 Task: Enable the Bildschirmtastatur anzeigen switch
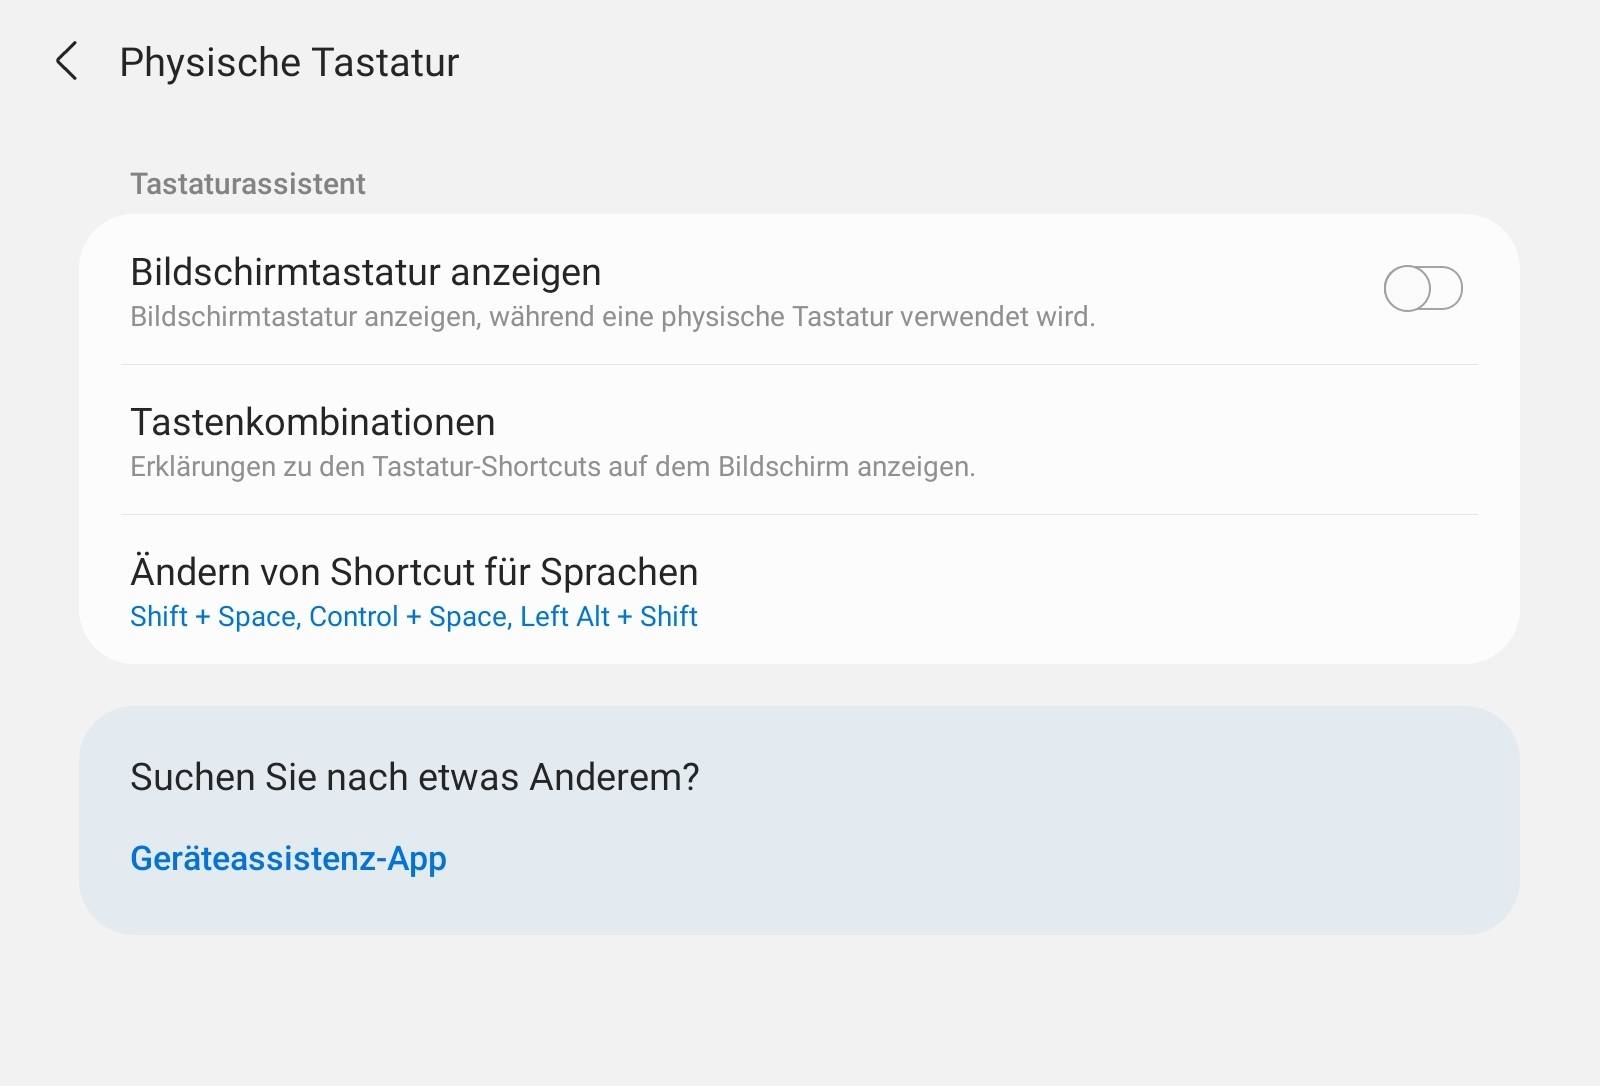pyautogui.click(x=1422, y=289)
